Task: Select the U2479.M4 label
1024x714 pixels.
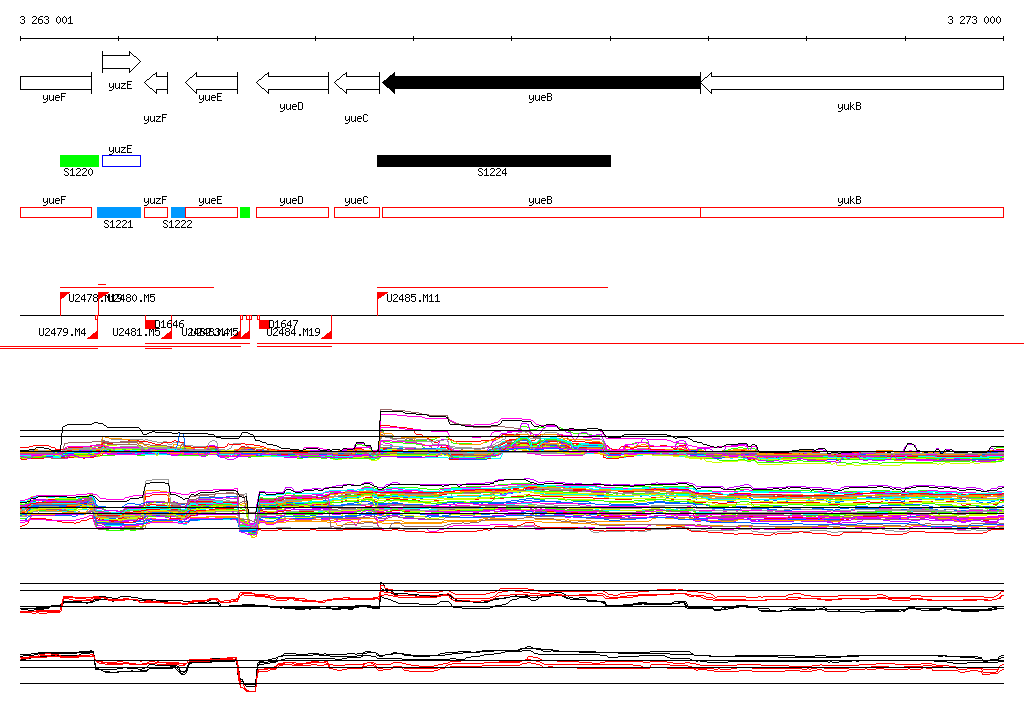Action: (62, 333)
